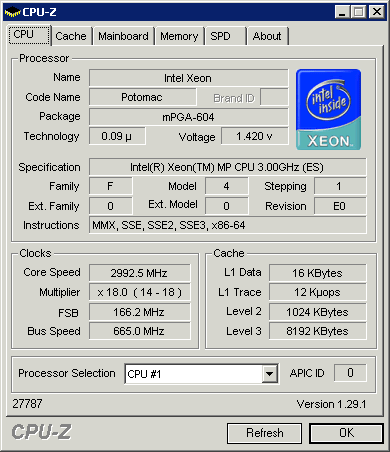This screenshot has height=452, width=390.
Task: Switch to the Mainboard tab
Action: click(123, 36)
